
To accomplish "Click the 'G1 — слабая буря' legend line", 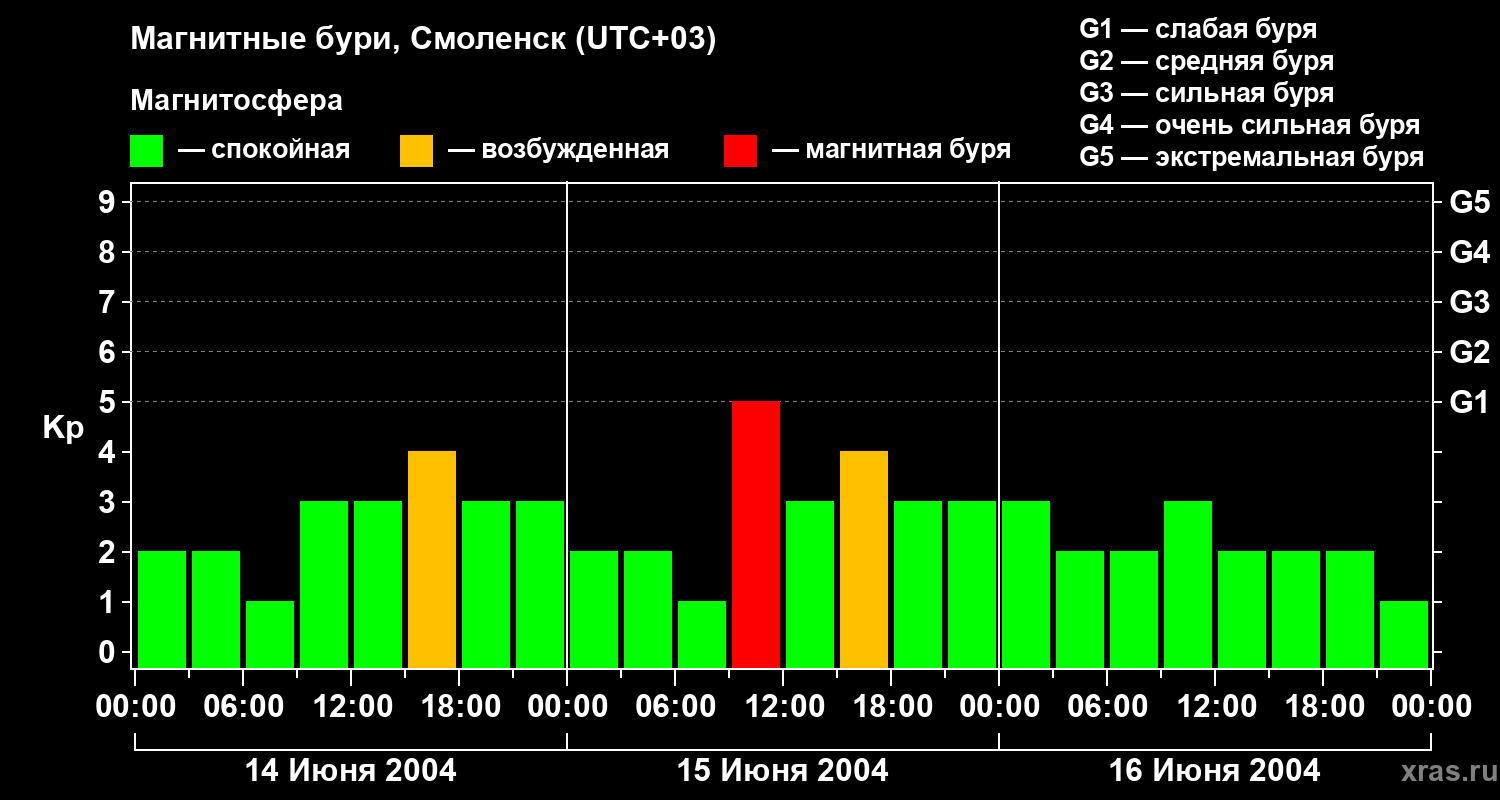I will click(x=1198, y=29).
